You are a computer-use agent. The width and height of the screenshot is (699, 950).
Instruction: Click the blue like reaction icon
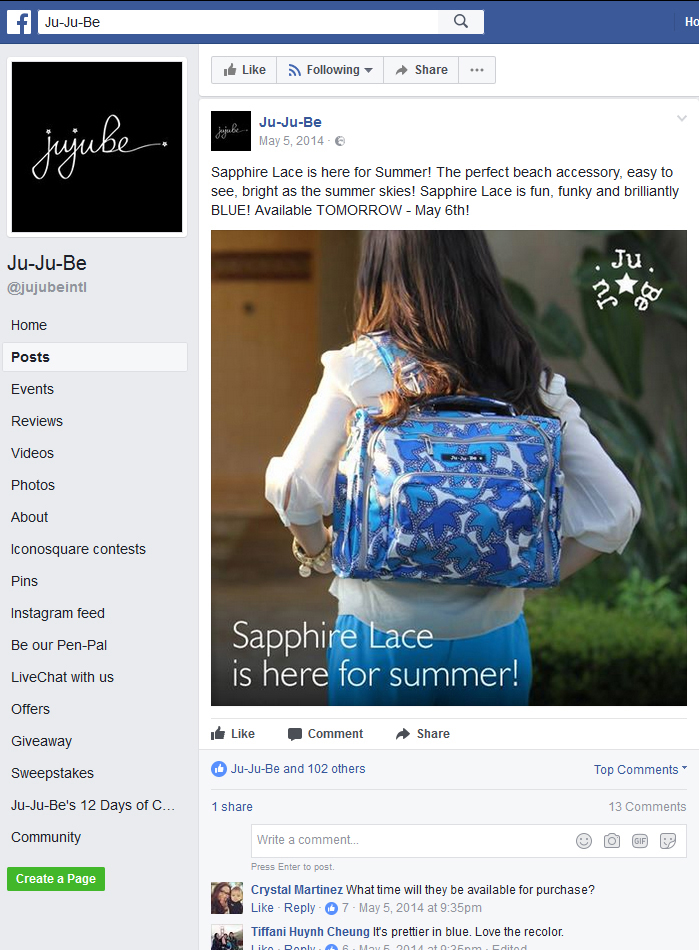tap(219, 769)
